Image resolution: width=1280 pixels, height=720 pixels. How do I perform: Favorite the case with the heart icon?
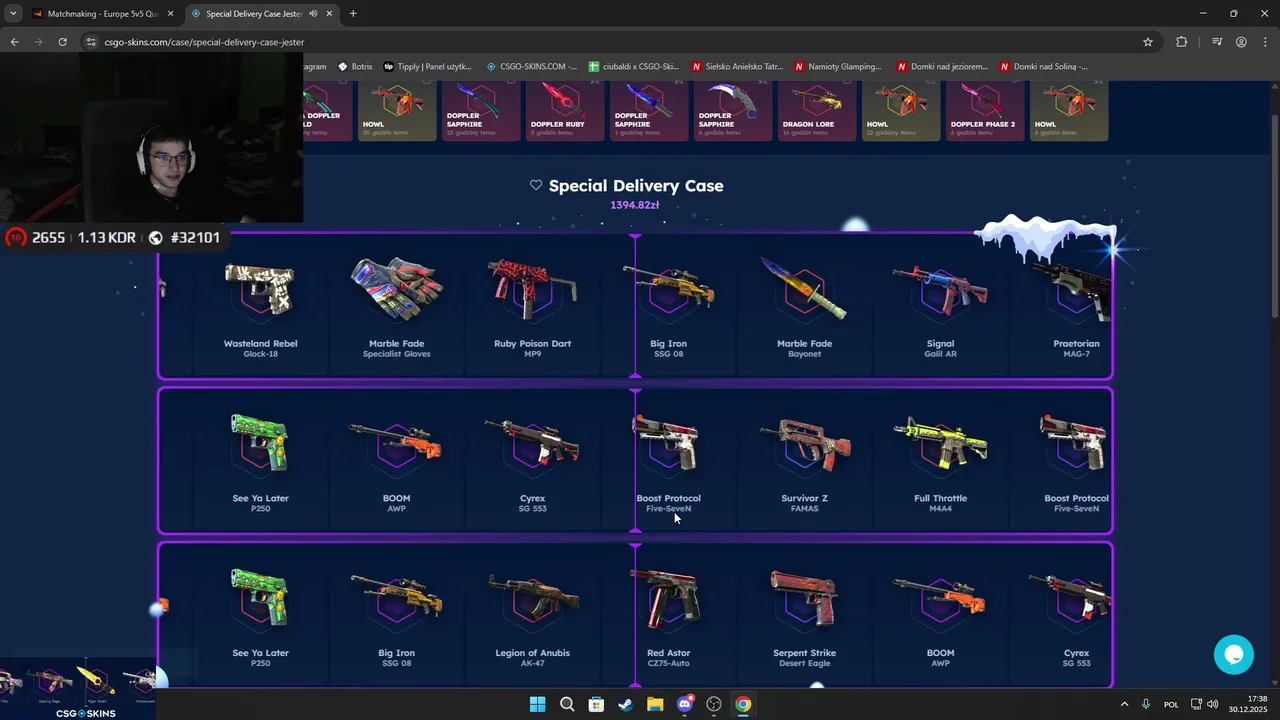point(536,185)
